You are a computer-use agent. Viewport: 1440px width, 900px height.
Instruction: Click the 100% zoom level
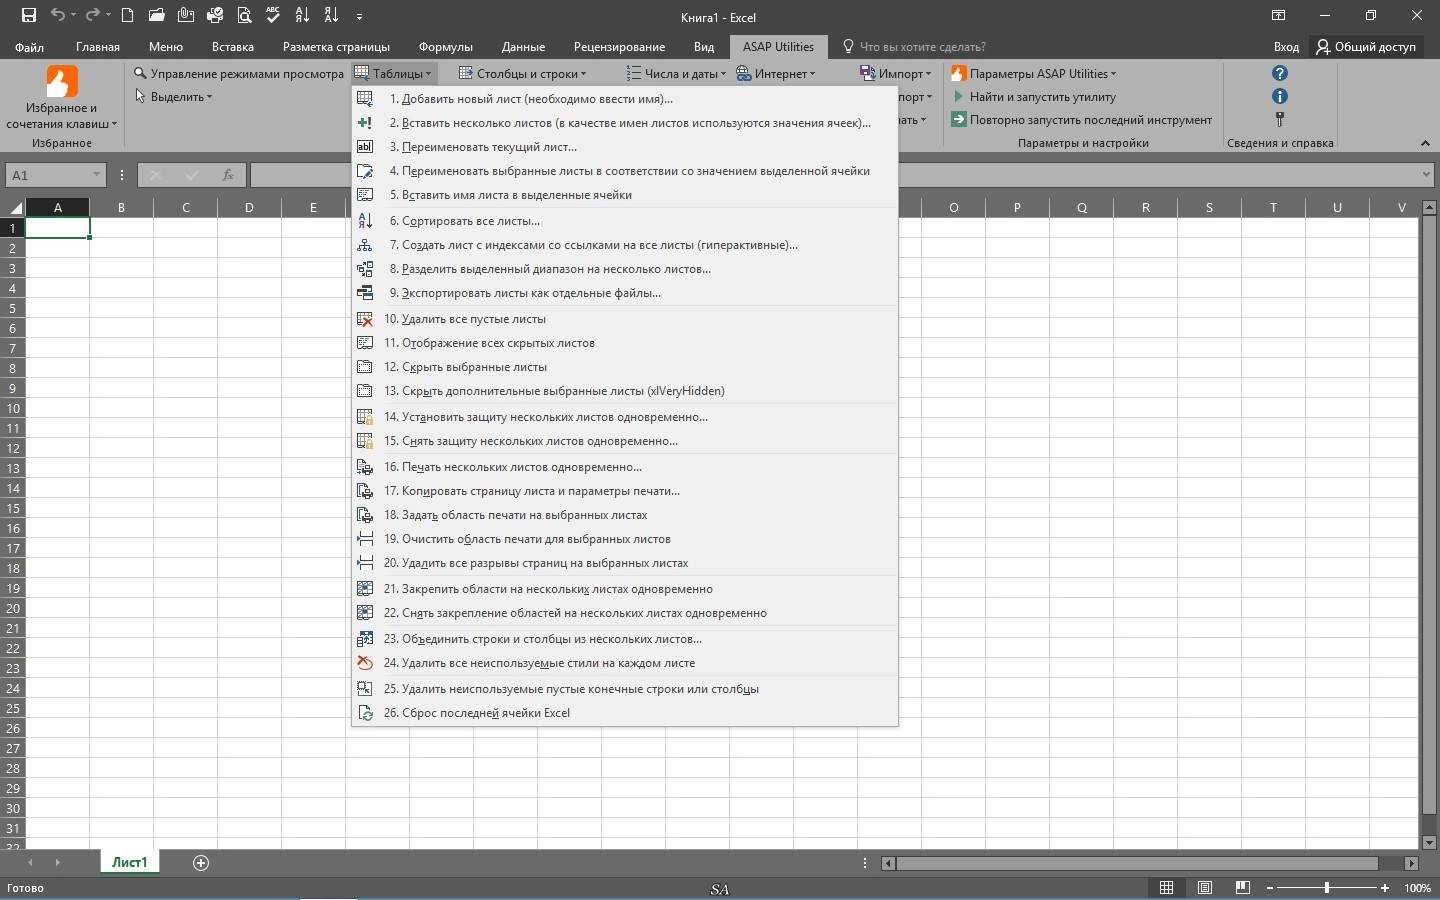point(1417,888)
